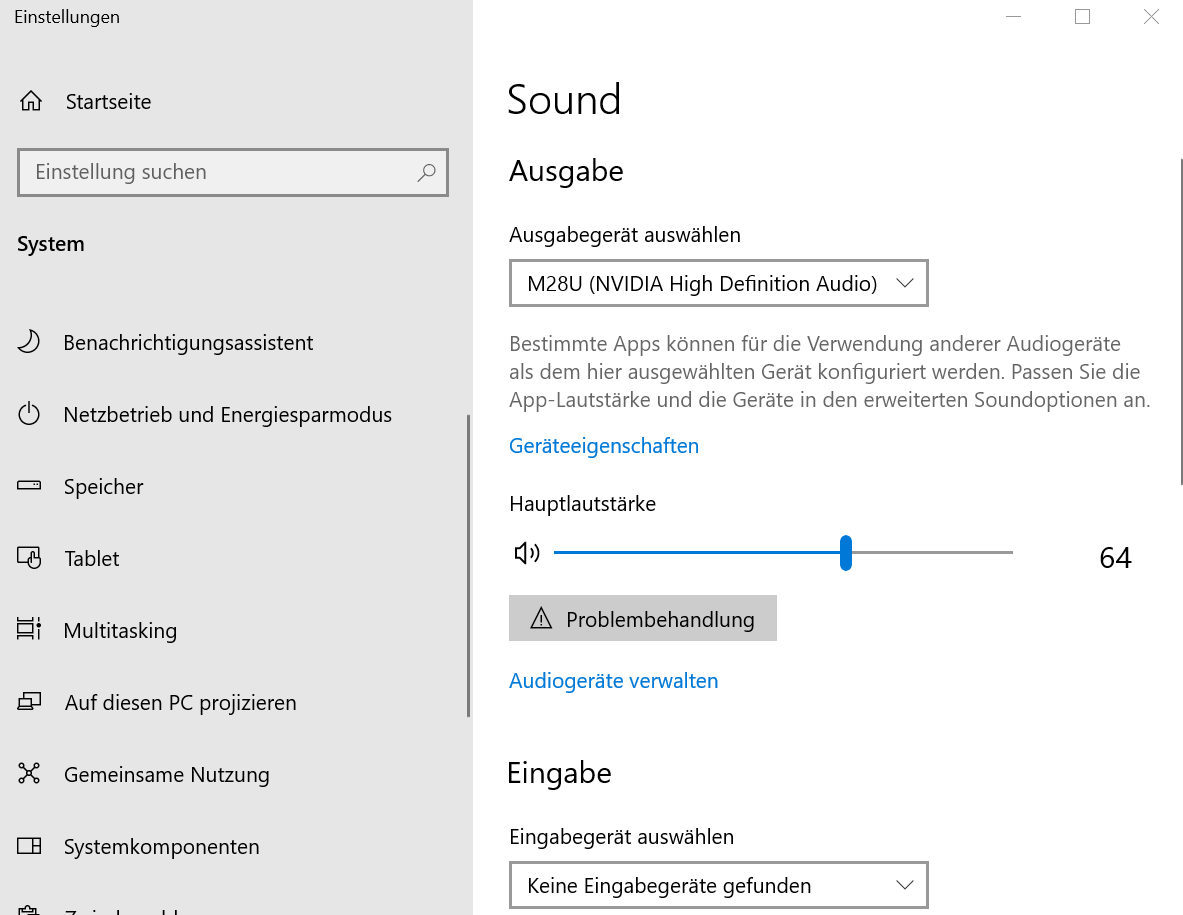
Task: Open the Eingabegerät auswählen dropdown
Action: point(718,886)
